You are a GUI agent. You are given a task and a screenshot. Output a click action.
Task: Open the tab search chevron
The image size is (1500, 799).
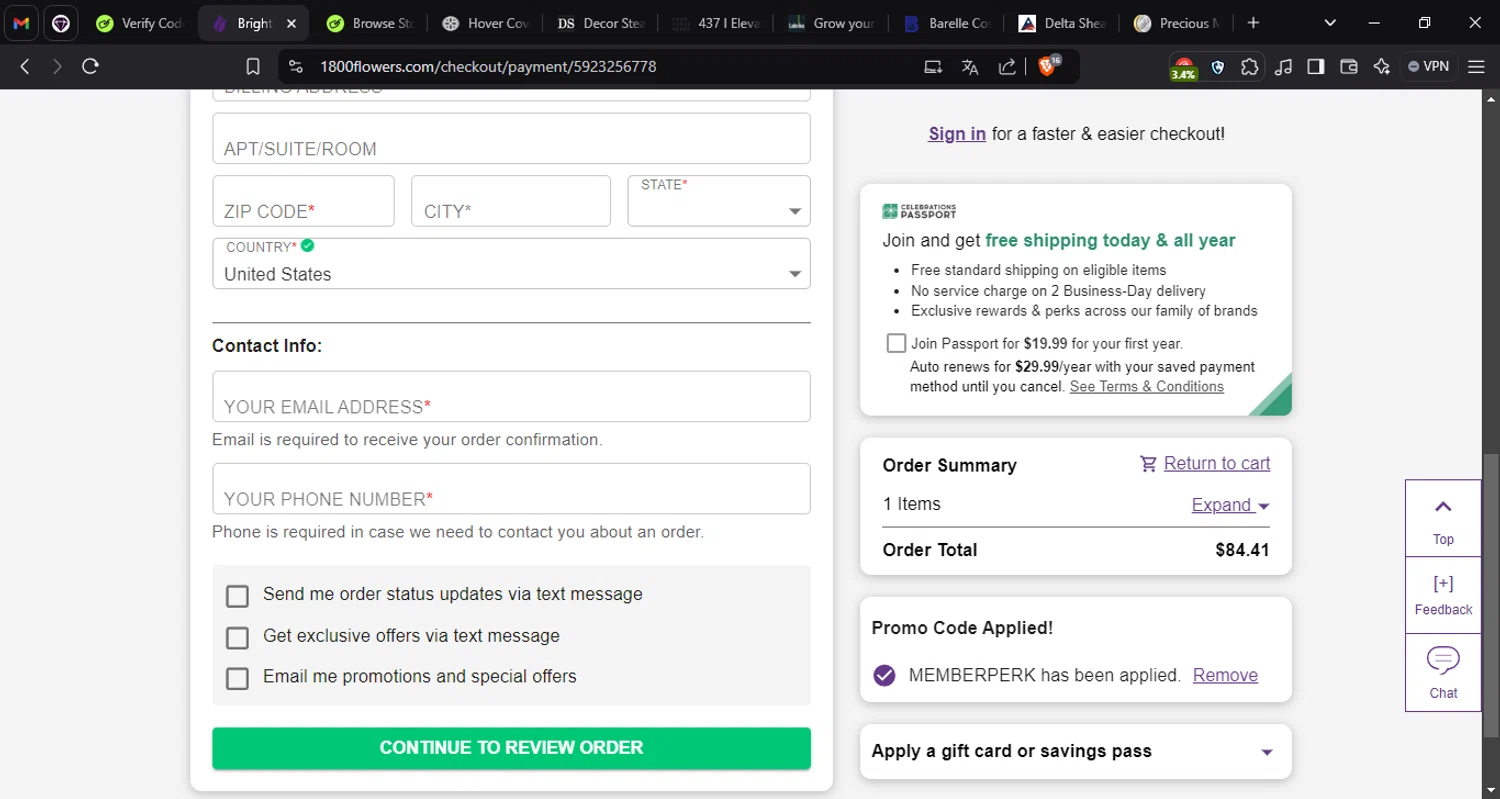click(1330, 23)
